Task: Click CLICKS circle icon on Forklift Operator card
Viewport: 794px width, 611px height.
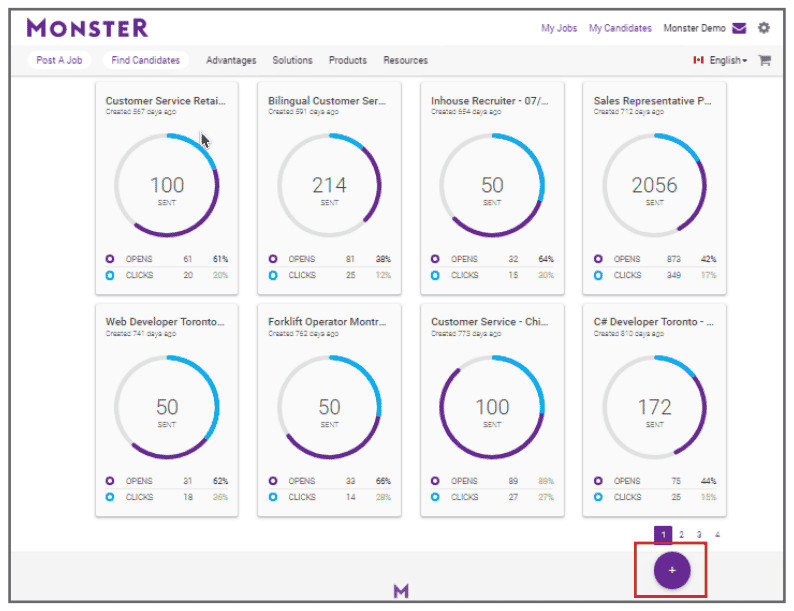Action: click(x=273, y=497)
